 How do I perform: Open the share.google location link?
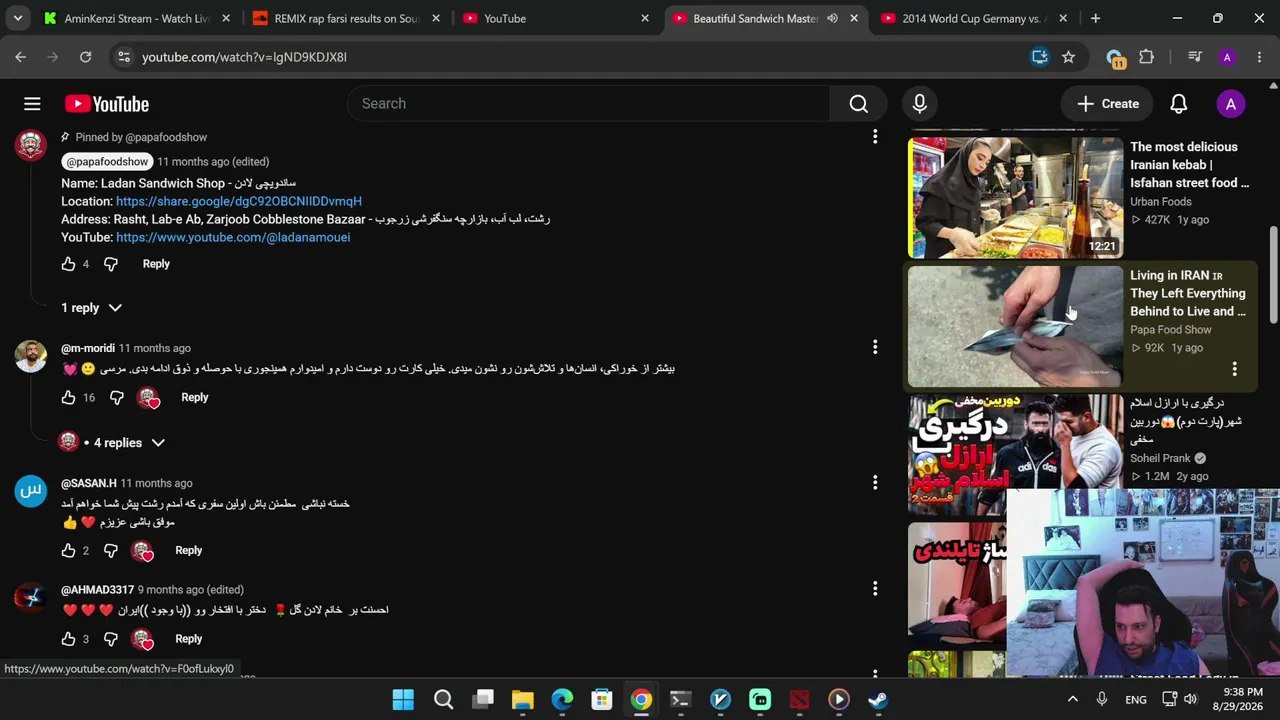pyautogui.click(x=239, y=201)
